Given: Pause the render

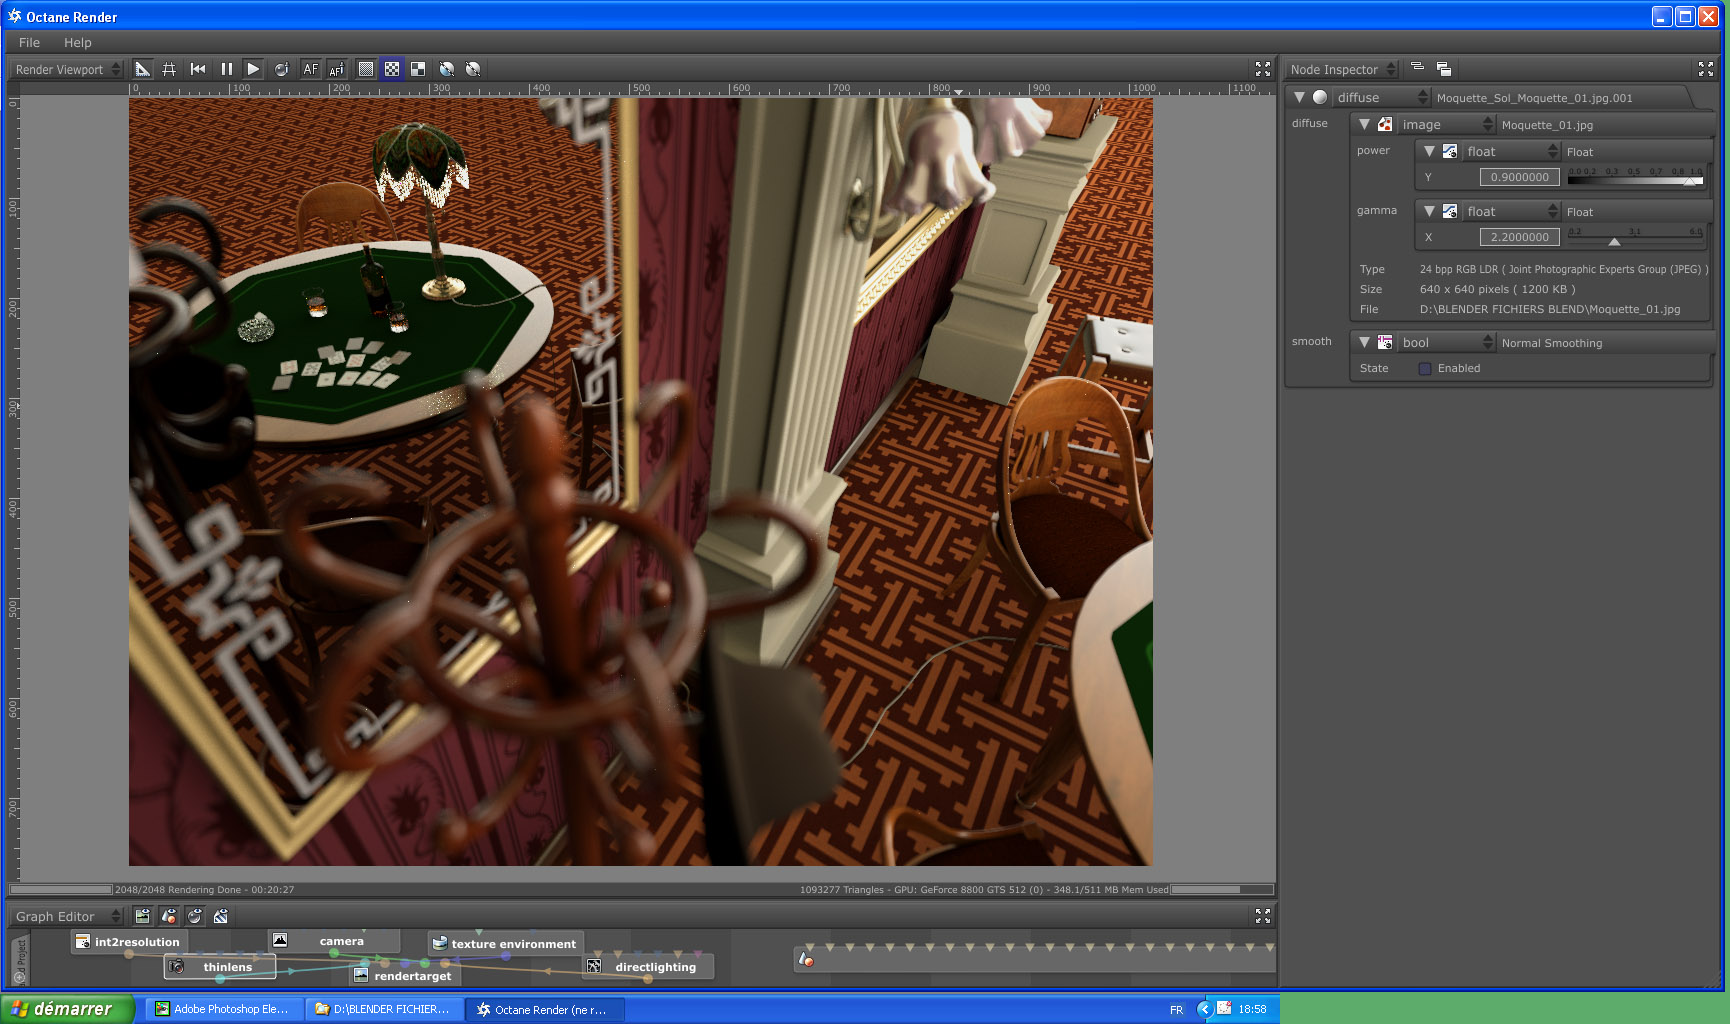Looking at the screenshot, I should point(226,69).
